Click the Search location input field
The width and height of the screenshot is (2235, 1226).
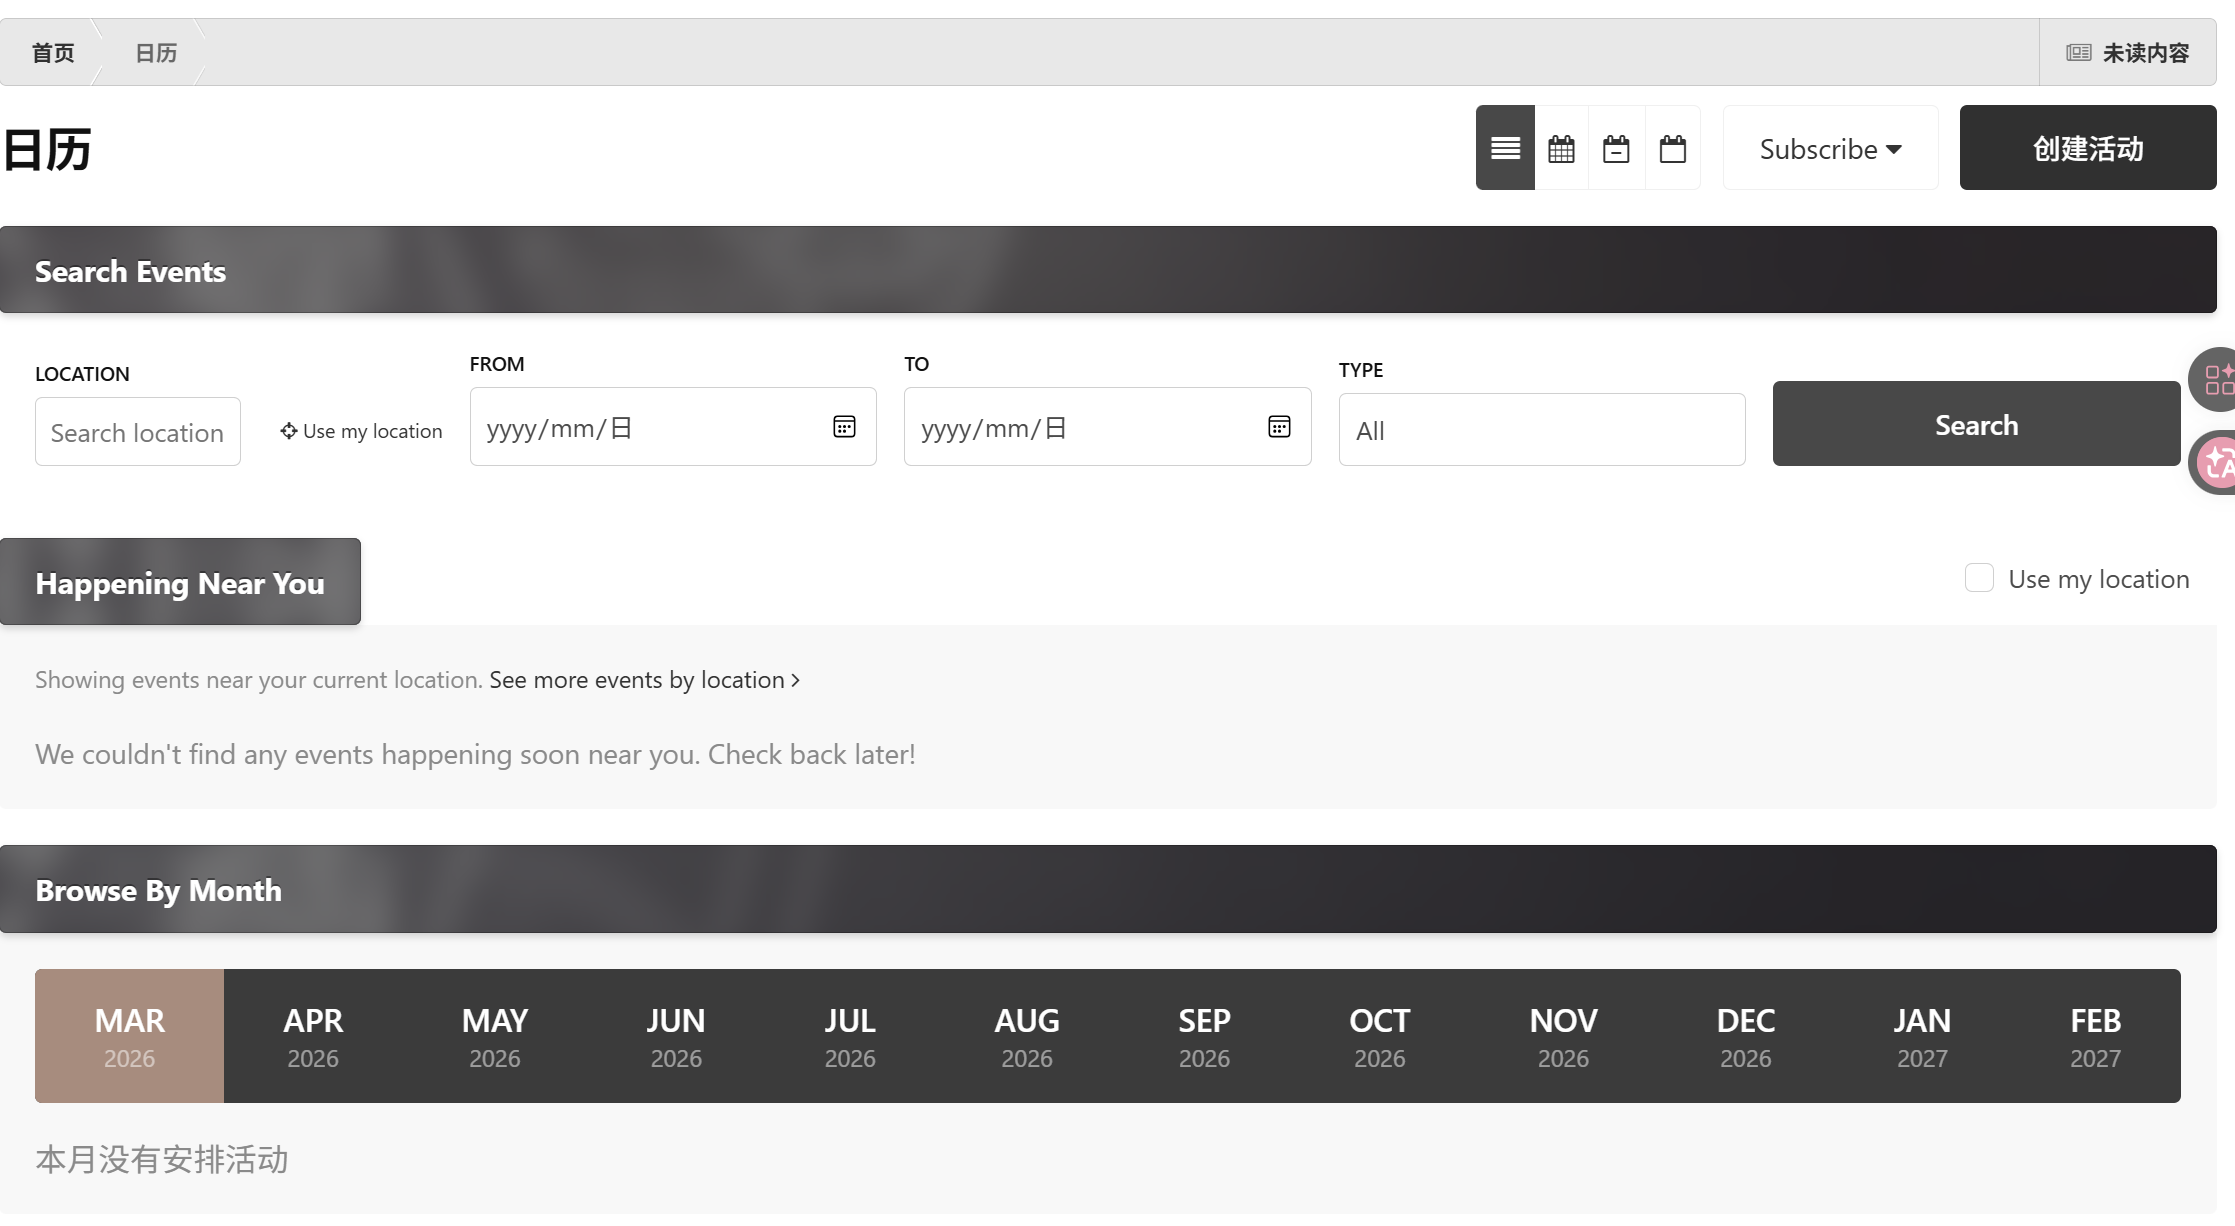point(138,432)
